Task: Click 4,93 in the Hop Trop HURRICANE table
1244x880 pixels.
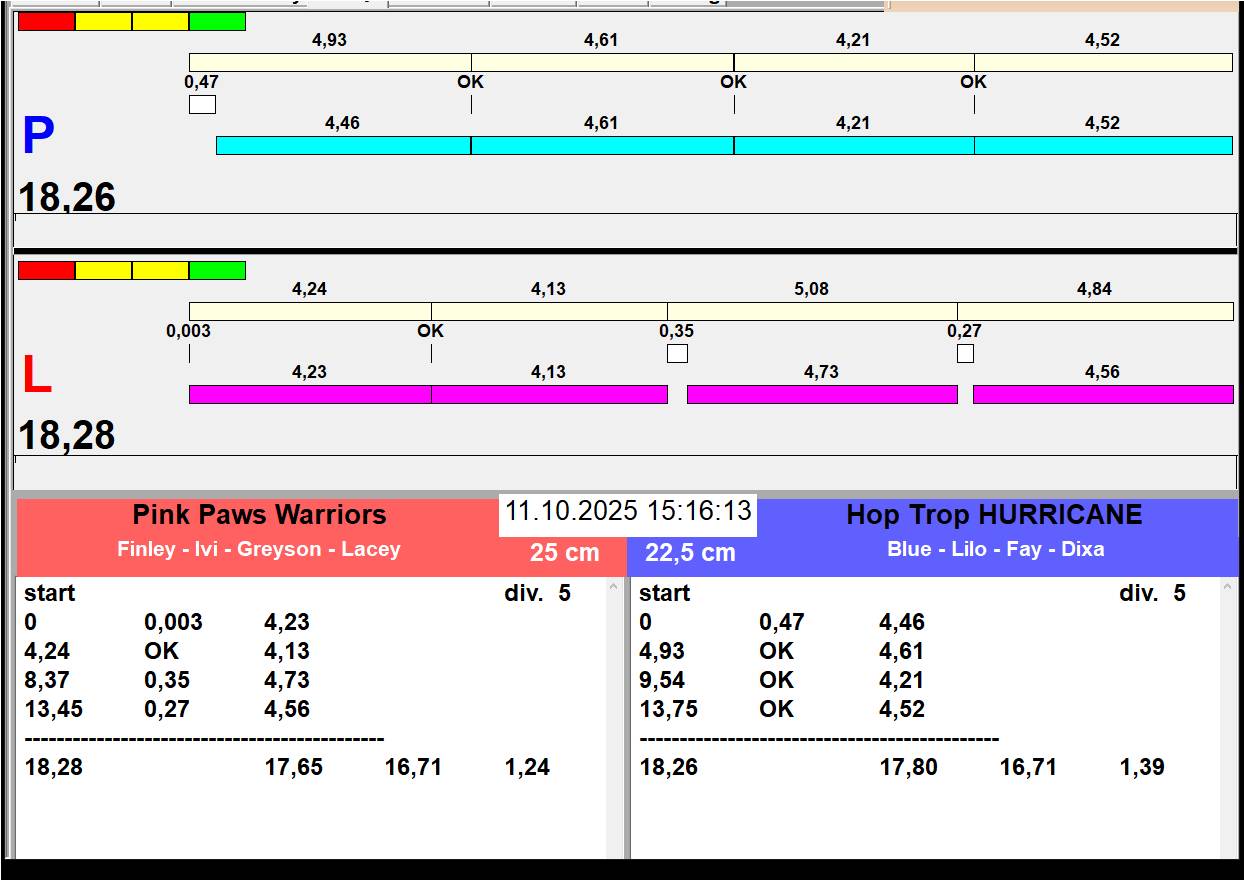Action: tap(661, 651)
